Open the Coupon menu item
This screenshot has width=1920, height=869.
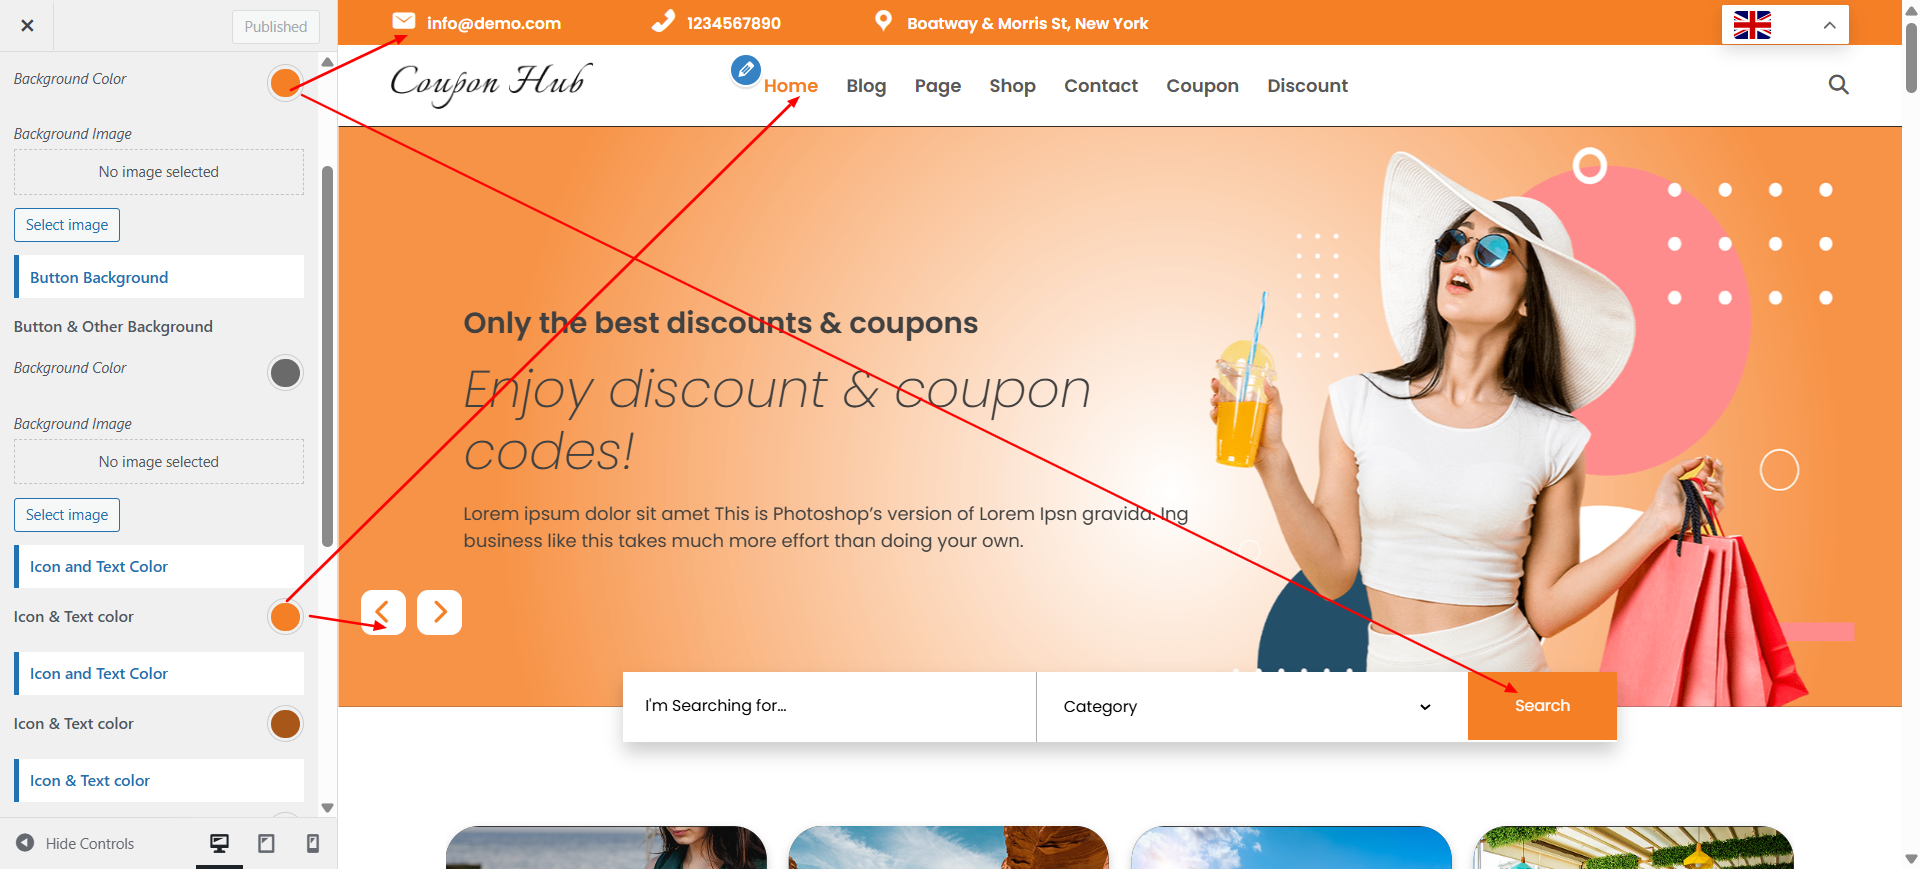(x=1202, y=86)
